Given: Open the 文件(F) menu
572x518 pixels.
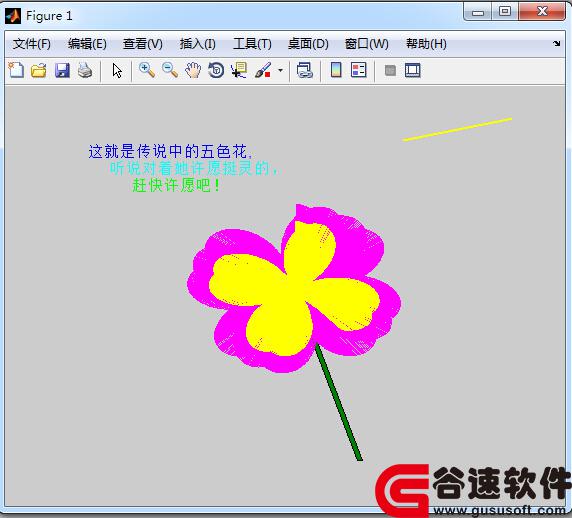Looking at the screenshot, I should 32,44.
